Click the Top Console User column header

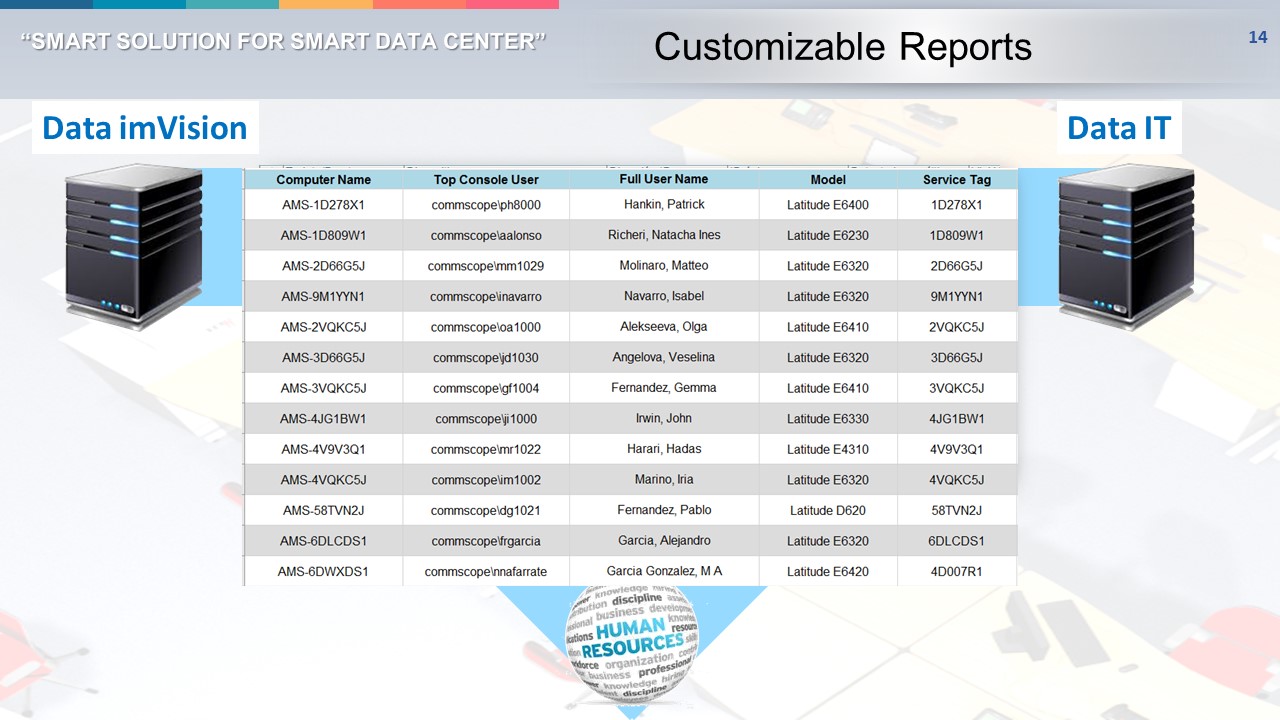pyautogui.click(x=486, y=180)
